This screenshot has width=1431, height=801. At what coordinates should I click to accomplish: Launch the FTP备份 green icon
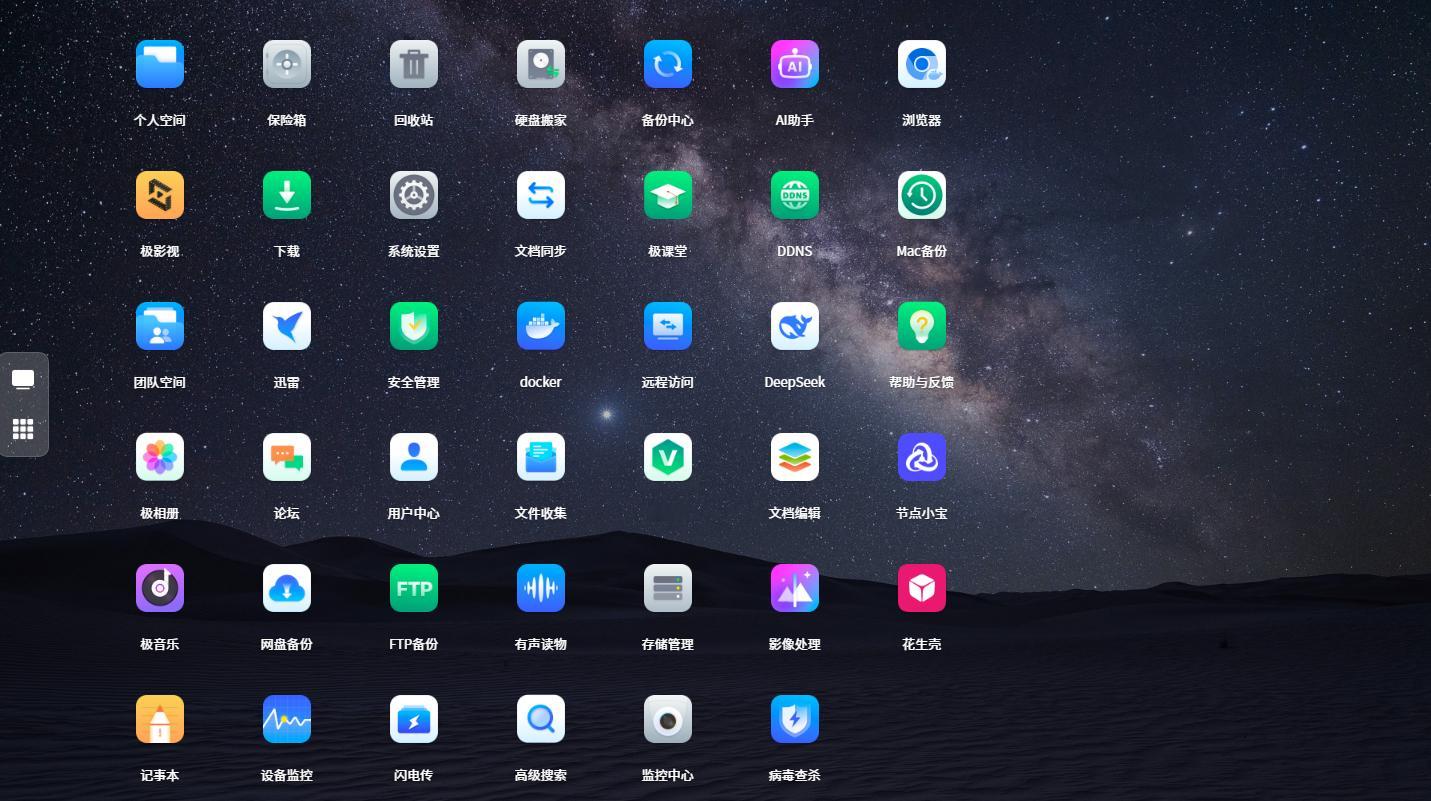click(x=414, y=588)
